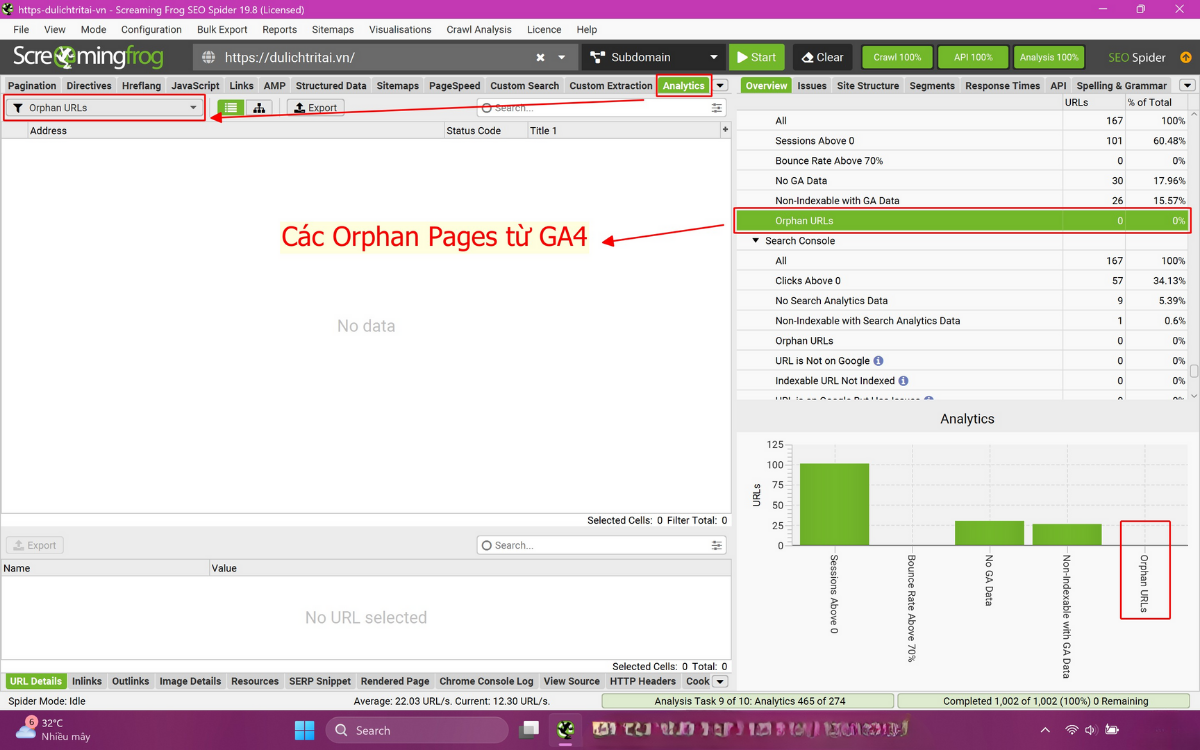This screenshot has width=1200, height=750.
Task: Click the Clear button
Action: pyautogui.click(x=822, y=57)
